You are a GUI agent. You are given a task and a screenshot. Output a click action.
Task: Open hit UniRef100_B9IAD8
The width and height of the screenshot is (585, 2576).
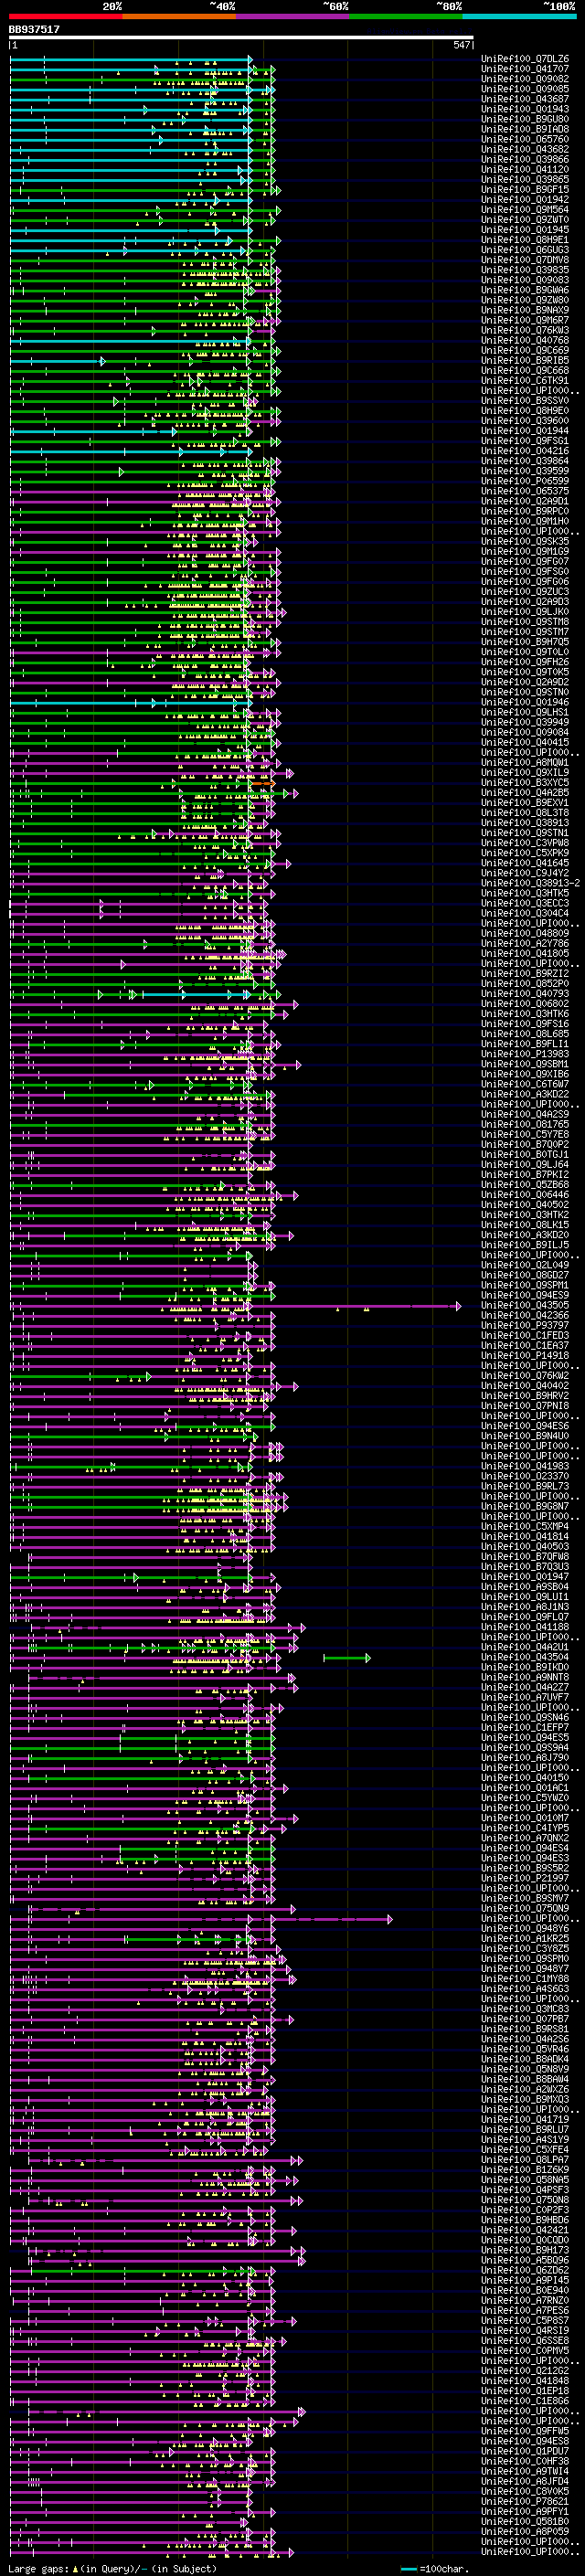(x=525, y=129)
